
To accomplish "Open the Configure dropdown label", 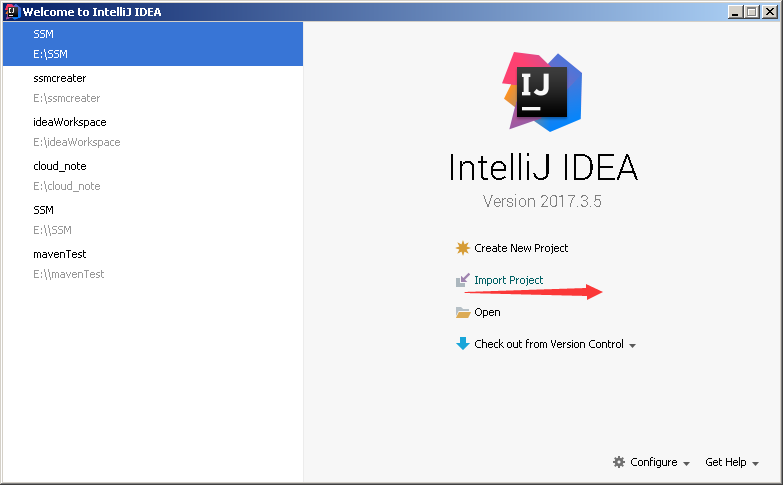I will pyautogui.click(x=654, y=462).
